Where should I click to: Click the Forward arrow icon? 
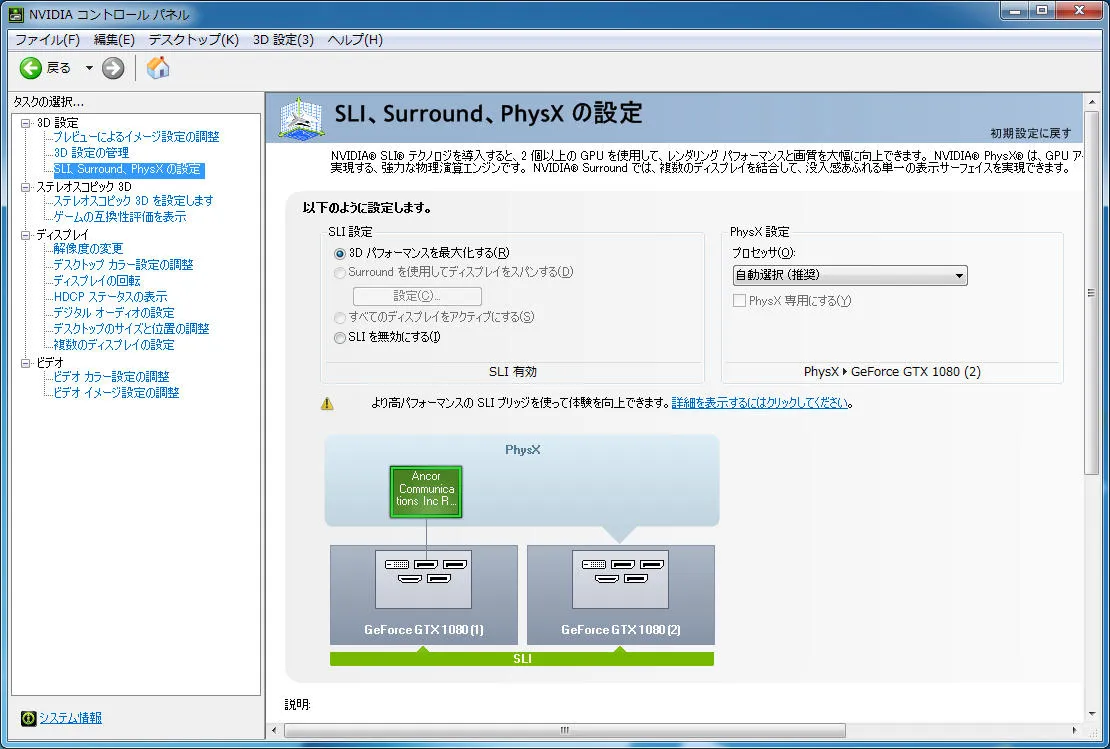tap(113, 68)
